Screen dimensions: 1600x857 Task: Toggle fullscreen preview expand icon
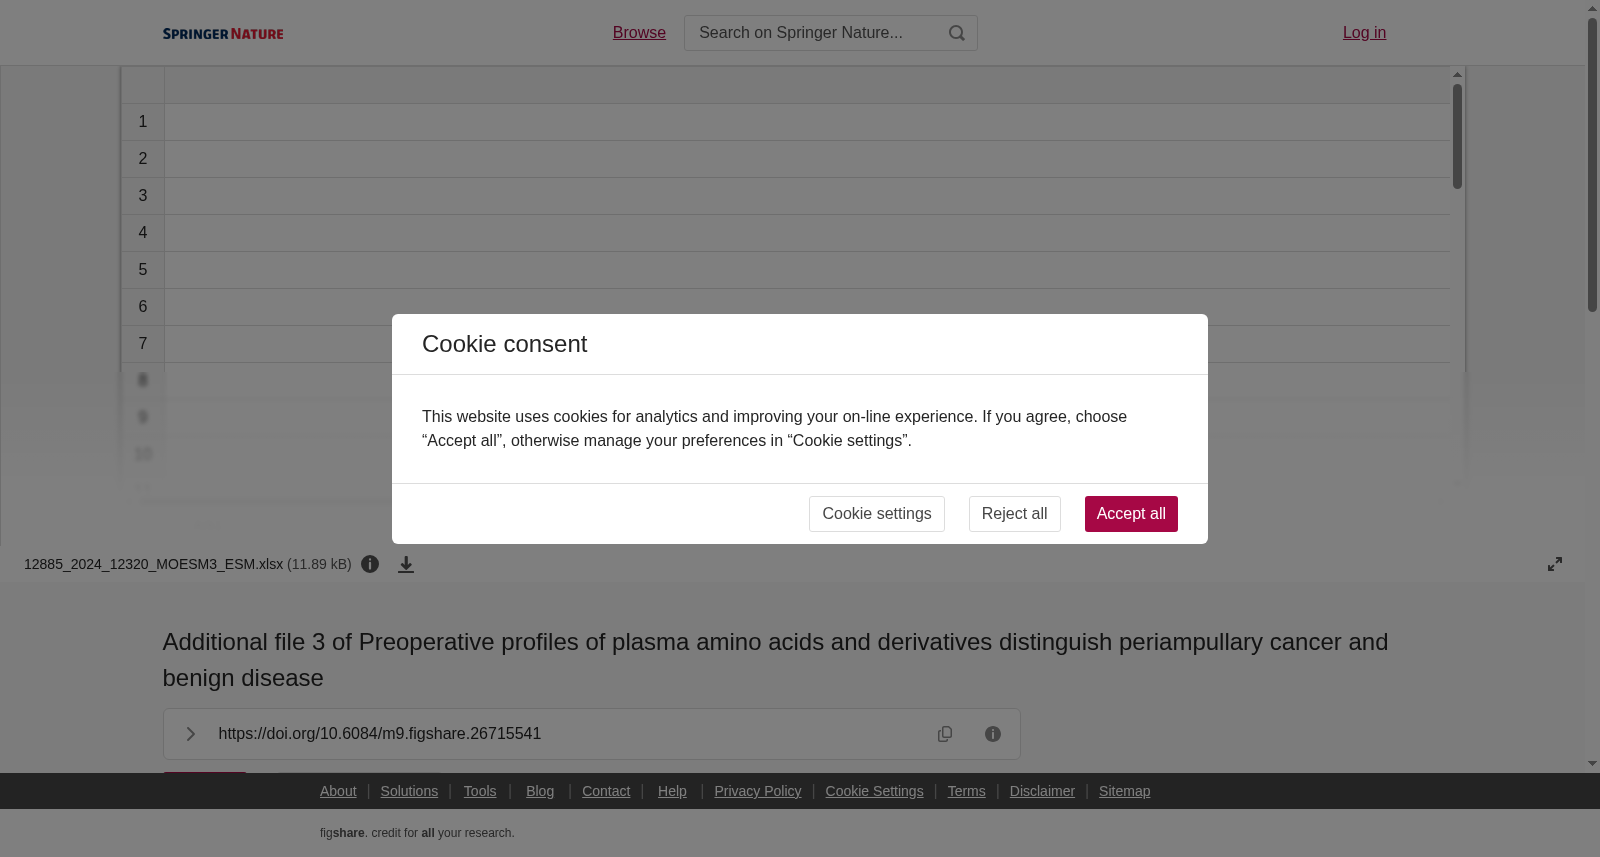click(x=1555, y=564)
